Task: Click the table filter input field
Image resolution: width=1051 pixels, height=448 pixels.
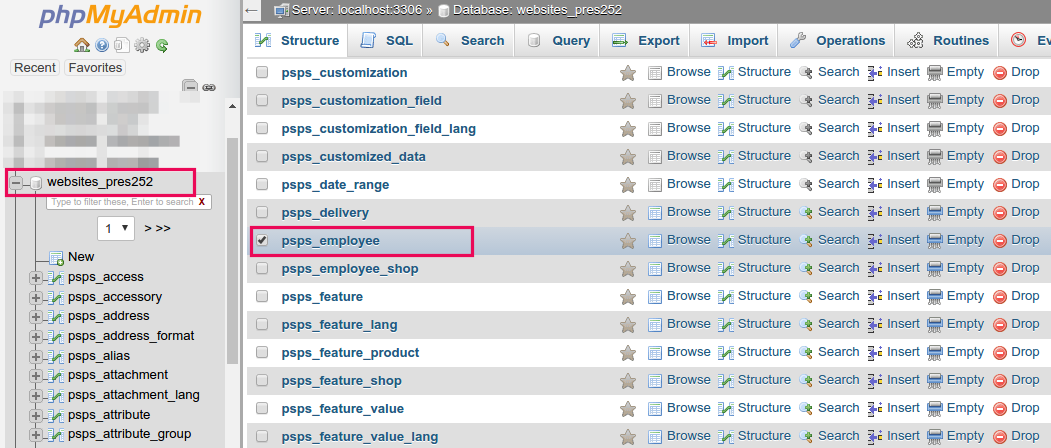Action: (120, 202)
